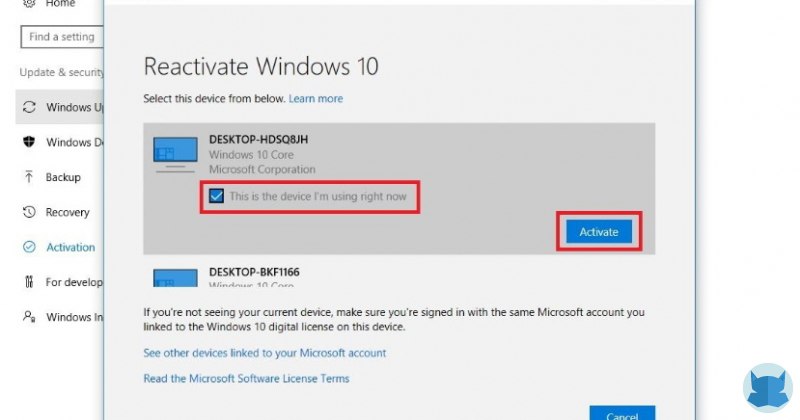Click the Activation checkmark circle icon
Screen dimensions: 800x420
click(x=29, y=247)
